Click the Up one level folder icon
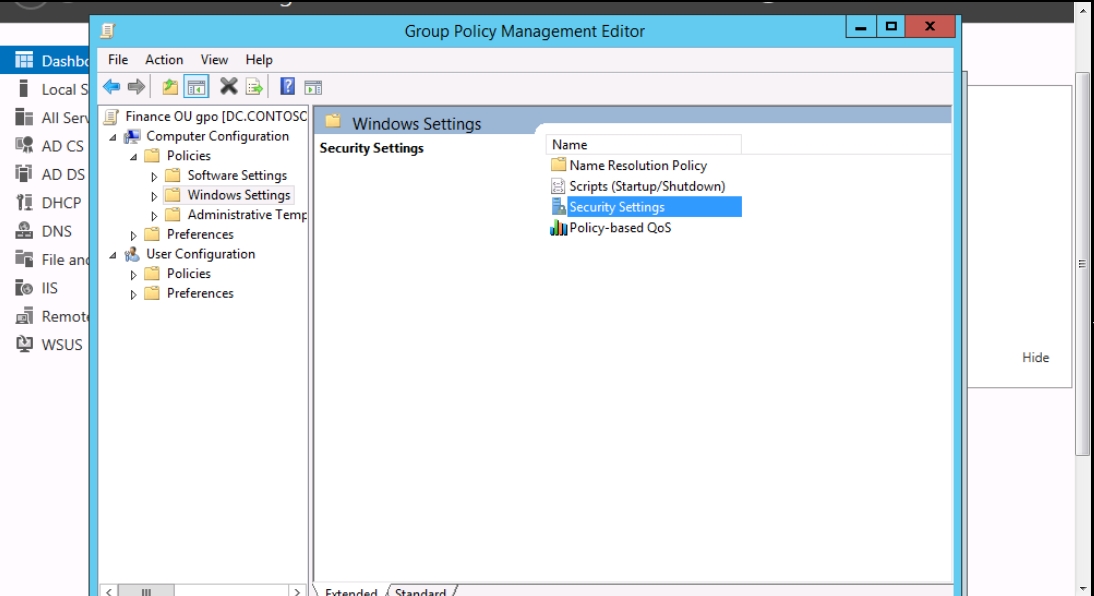The height and width of the screenshot is (596, 1094). click(170, 87)
